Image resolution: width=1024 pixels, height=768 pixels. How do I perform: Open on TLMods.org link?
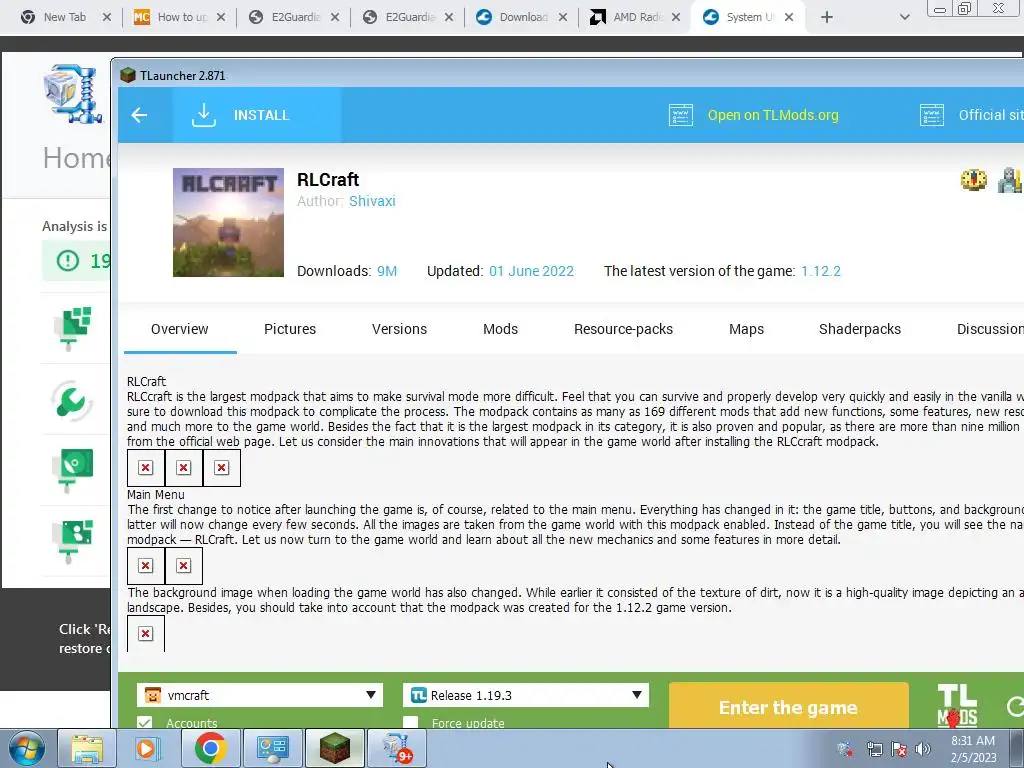(x=773, y=116)
